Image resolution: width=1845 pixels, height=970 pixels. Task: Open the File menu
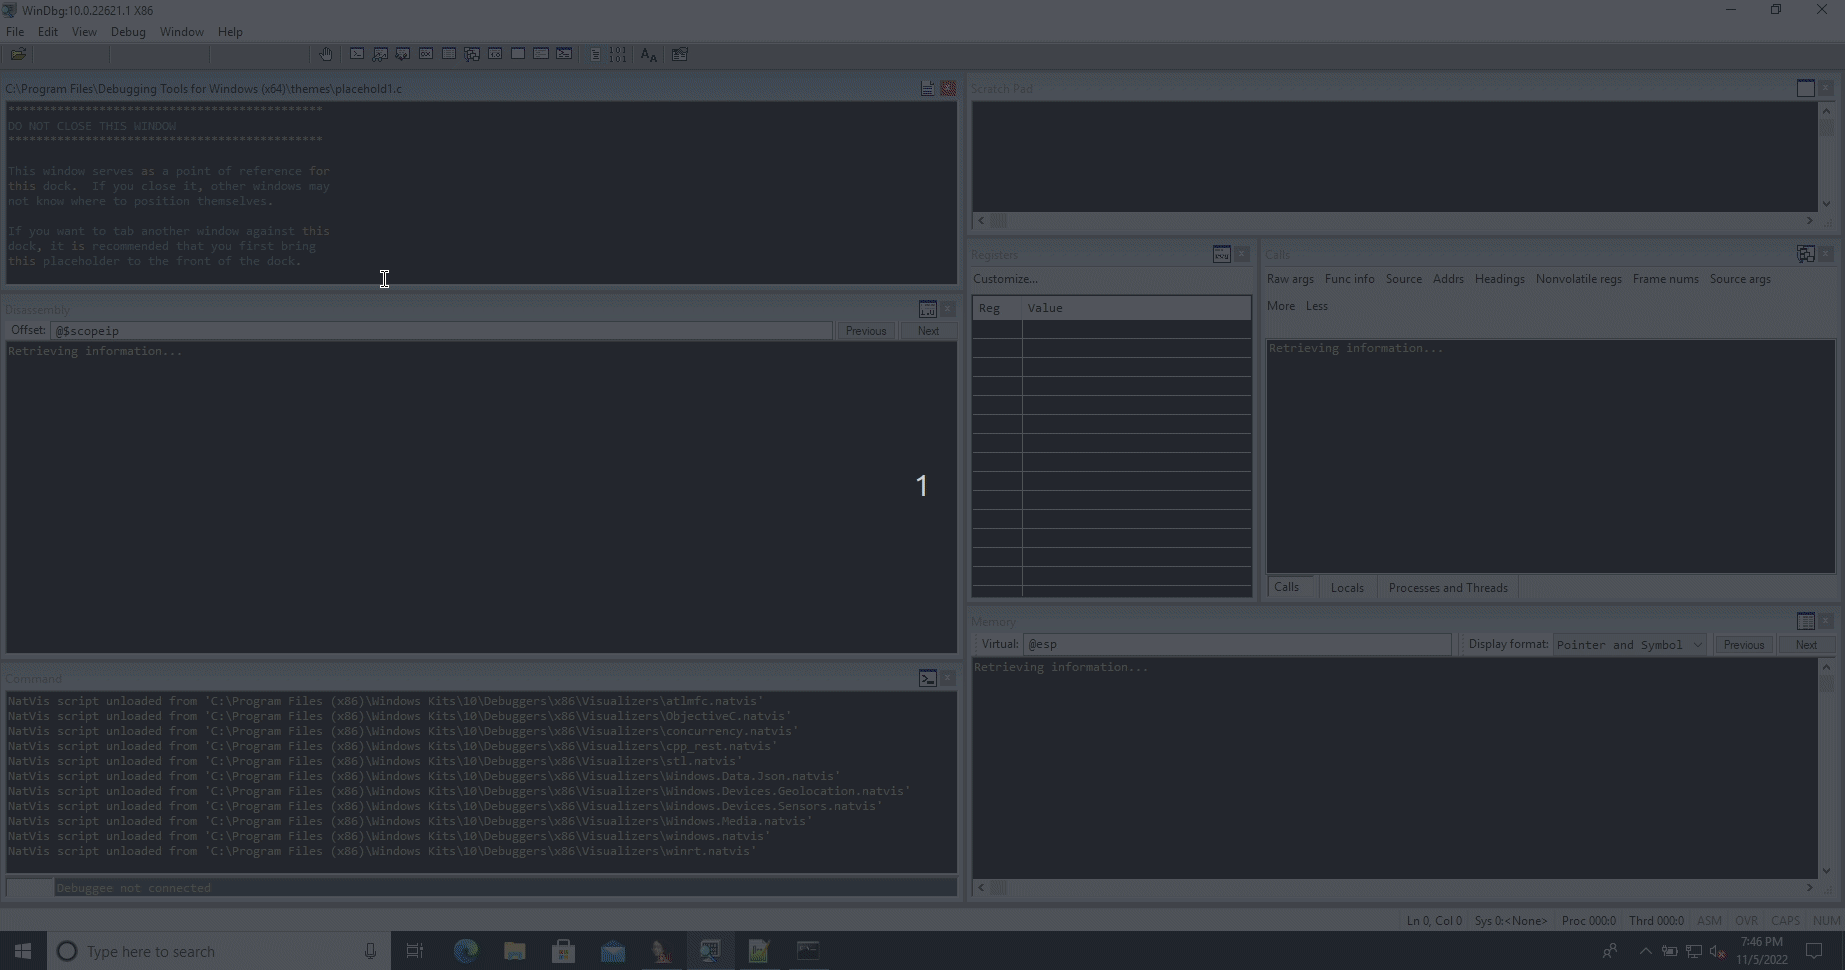(15, 32)
